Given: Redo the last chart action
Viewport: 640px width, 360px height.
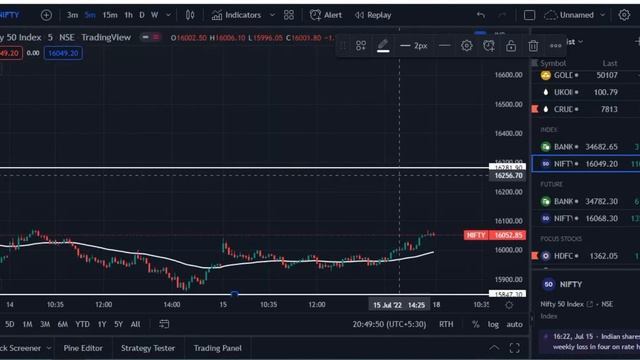Looking at the screenshot, I should point(502,15).
